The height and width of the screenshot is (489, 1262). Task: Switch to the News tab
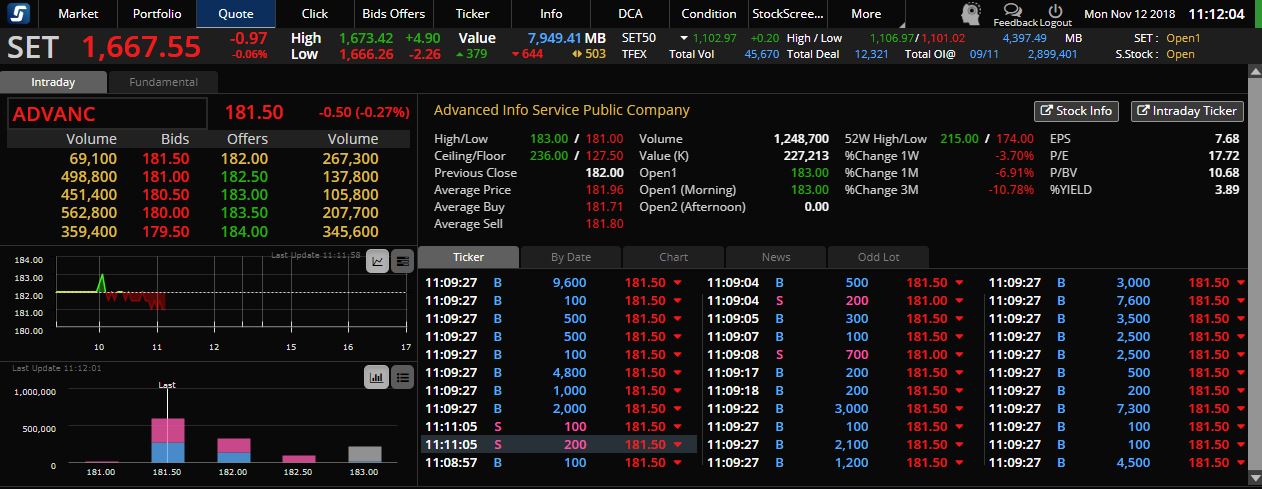coord(776,257)
